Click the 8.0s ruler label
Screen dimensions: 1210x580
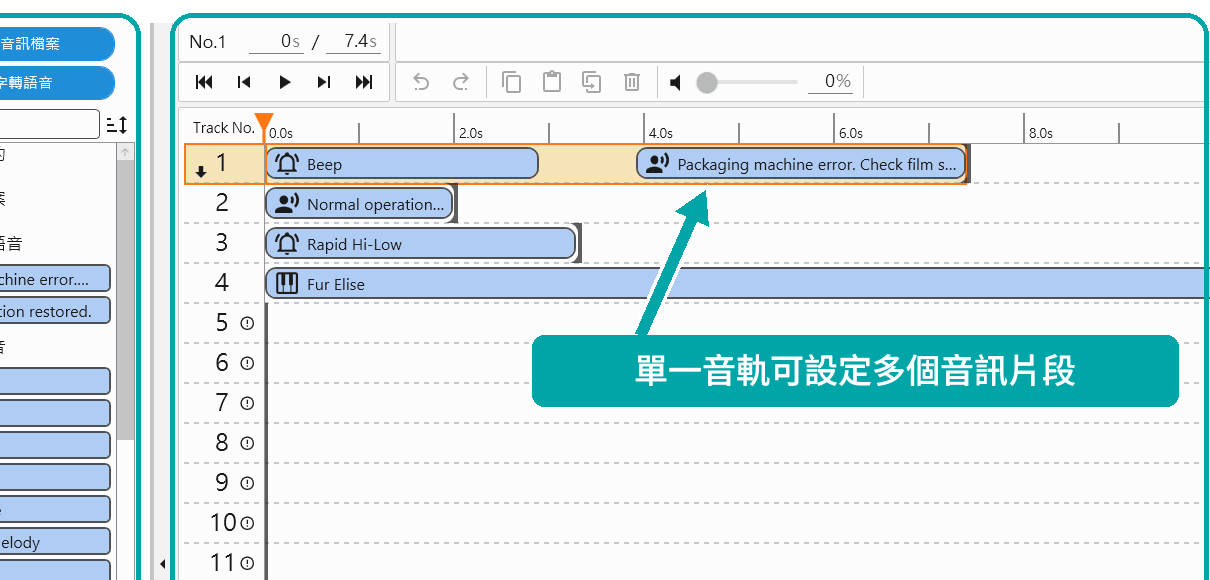coord(1040,133)
